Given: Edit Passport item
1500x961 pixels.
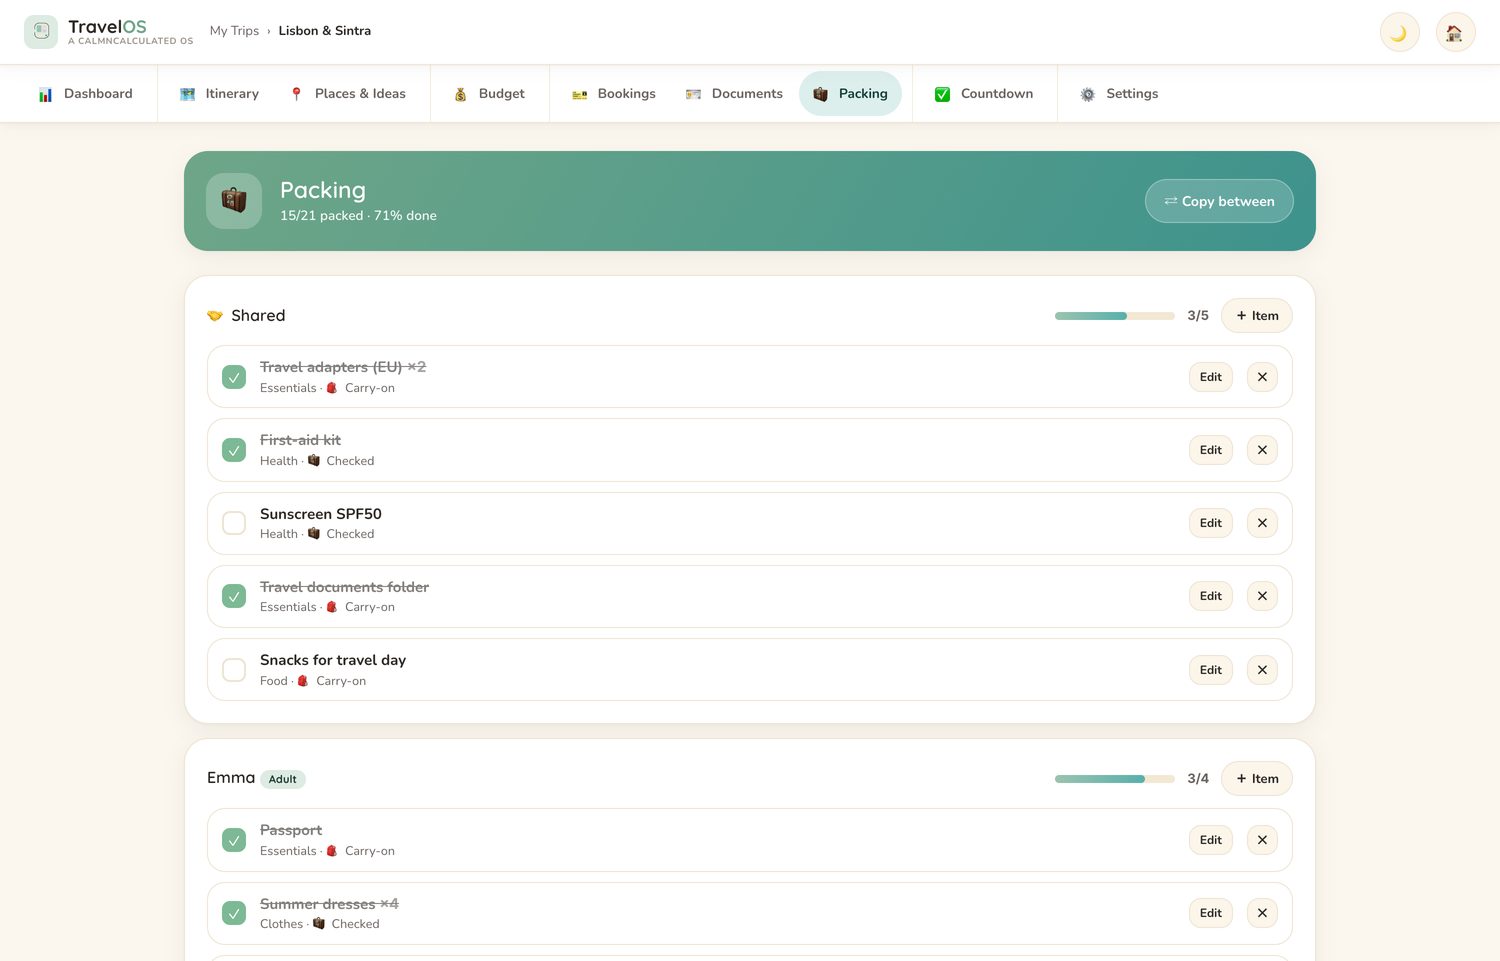Looking at the screenshot, I should [1211, 840].
